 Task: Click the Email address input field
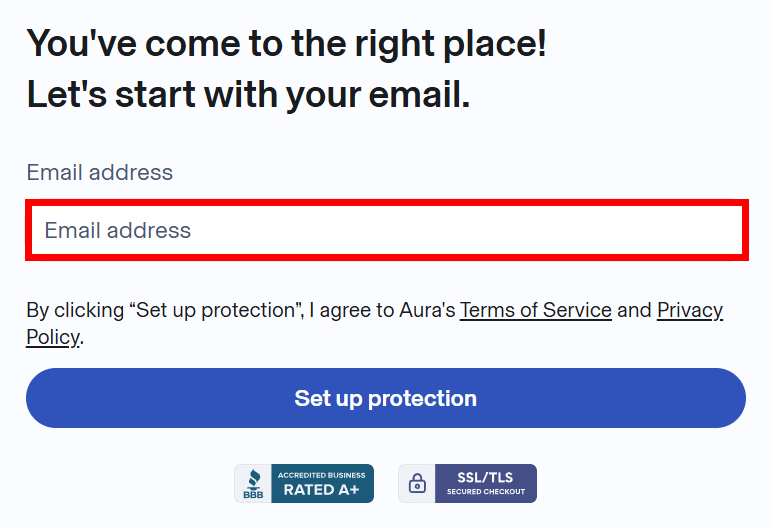(x=386, y=231)
